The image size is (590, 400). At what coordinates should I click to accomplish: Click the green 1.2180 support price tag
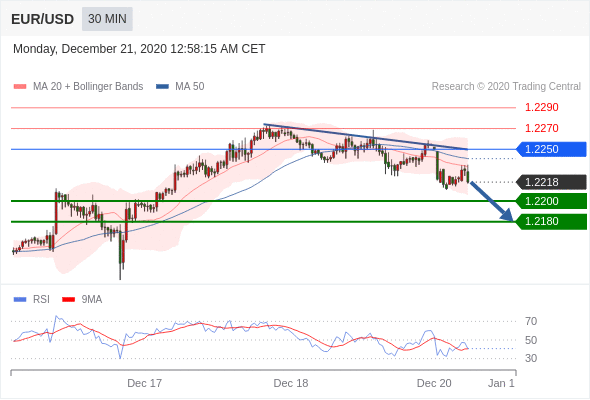[x=551, y=222]
